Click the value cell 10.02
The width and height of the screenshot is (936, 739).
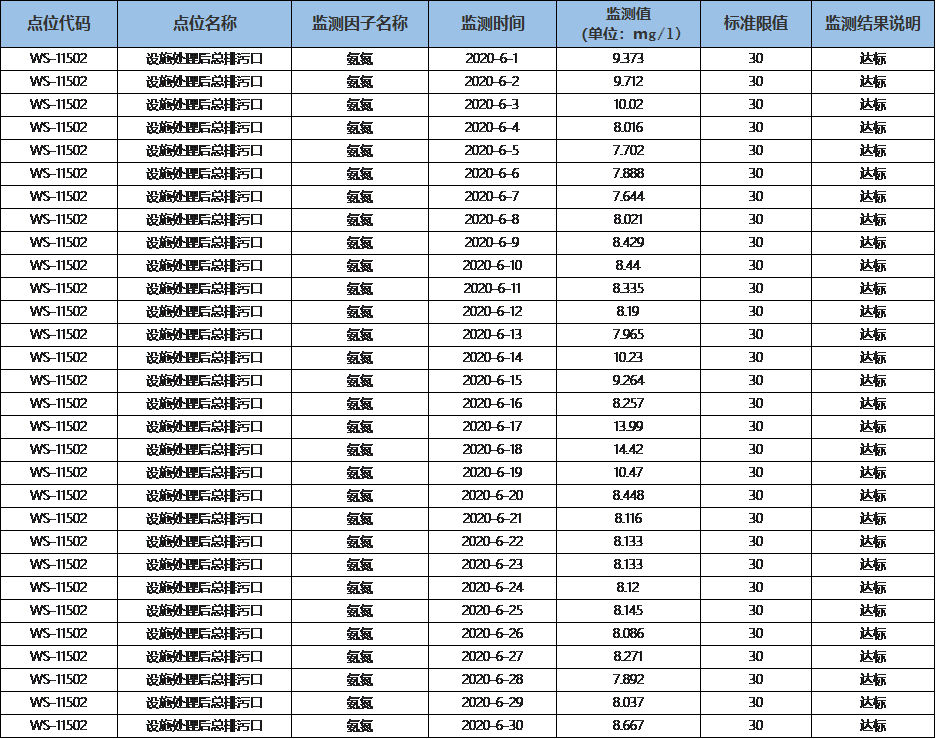(629, 105)
